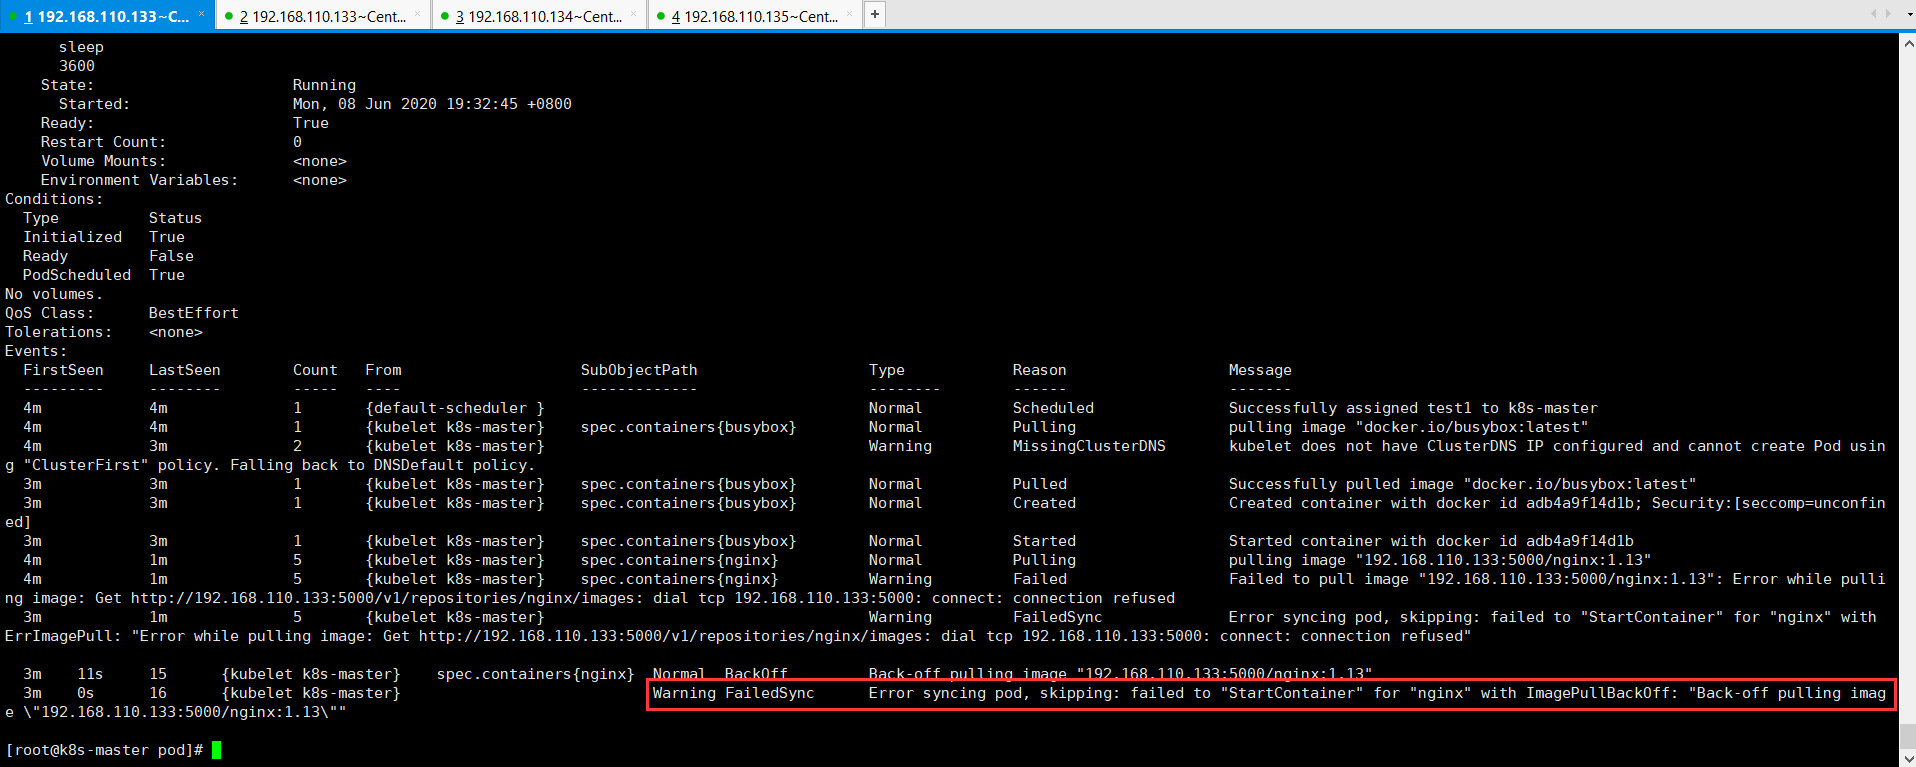Click the "ImagePullBackOff:" text
Viewport: 1916px width, 767px height.
[x=1602, y=693]
